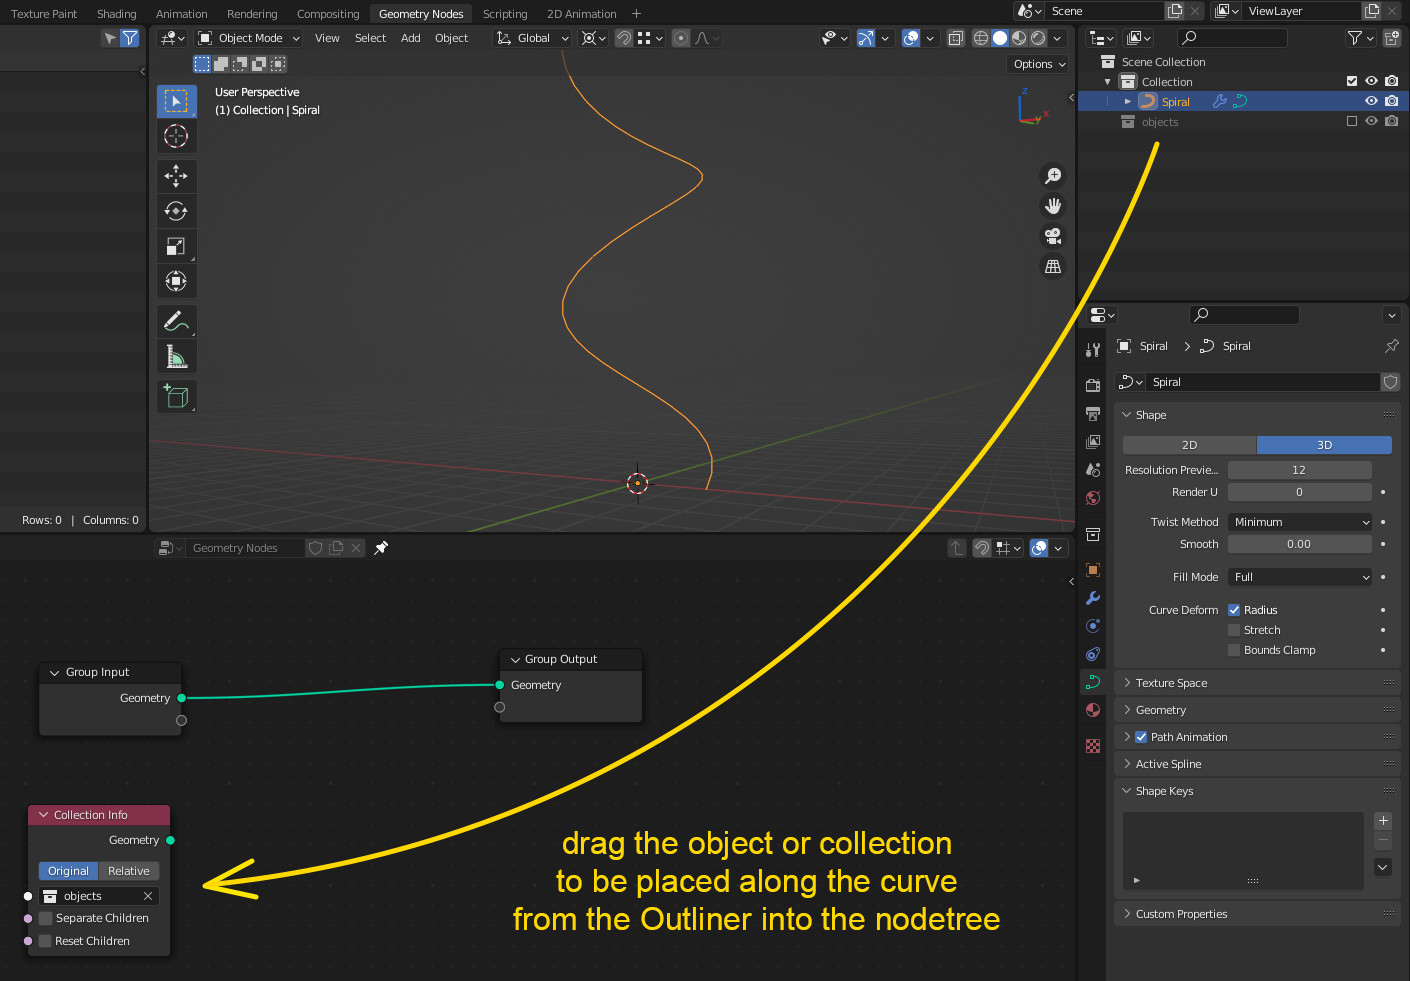
Task: Choose the Measure tool
Action: click(176, 355)
